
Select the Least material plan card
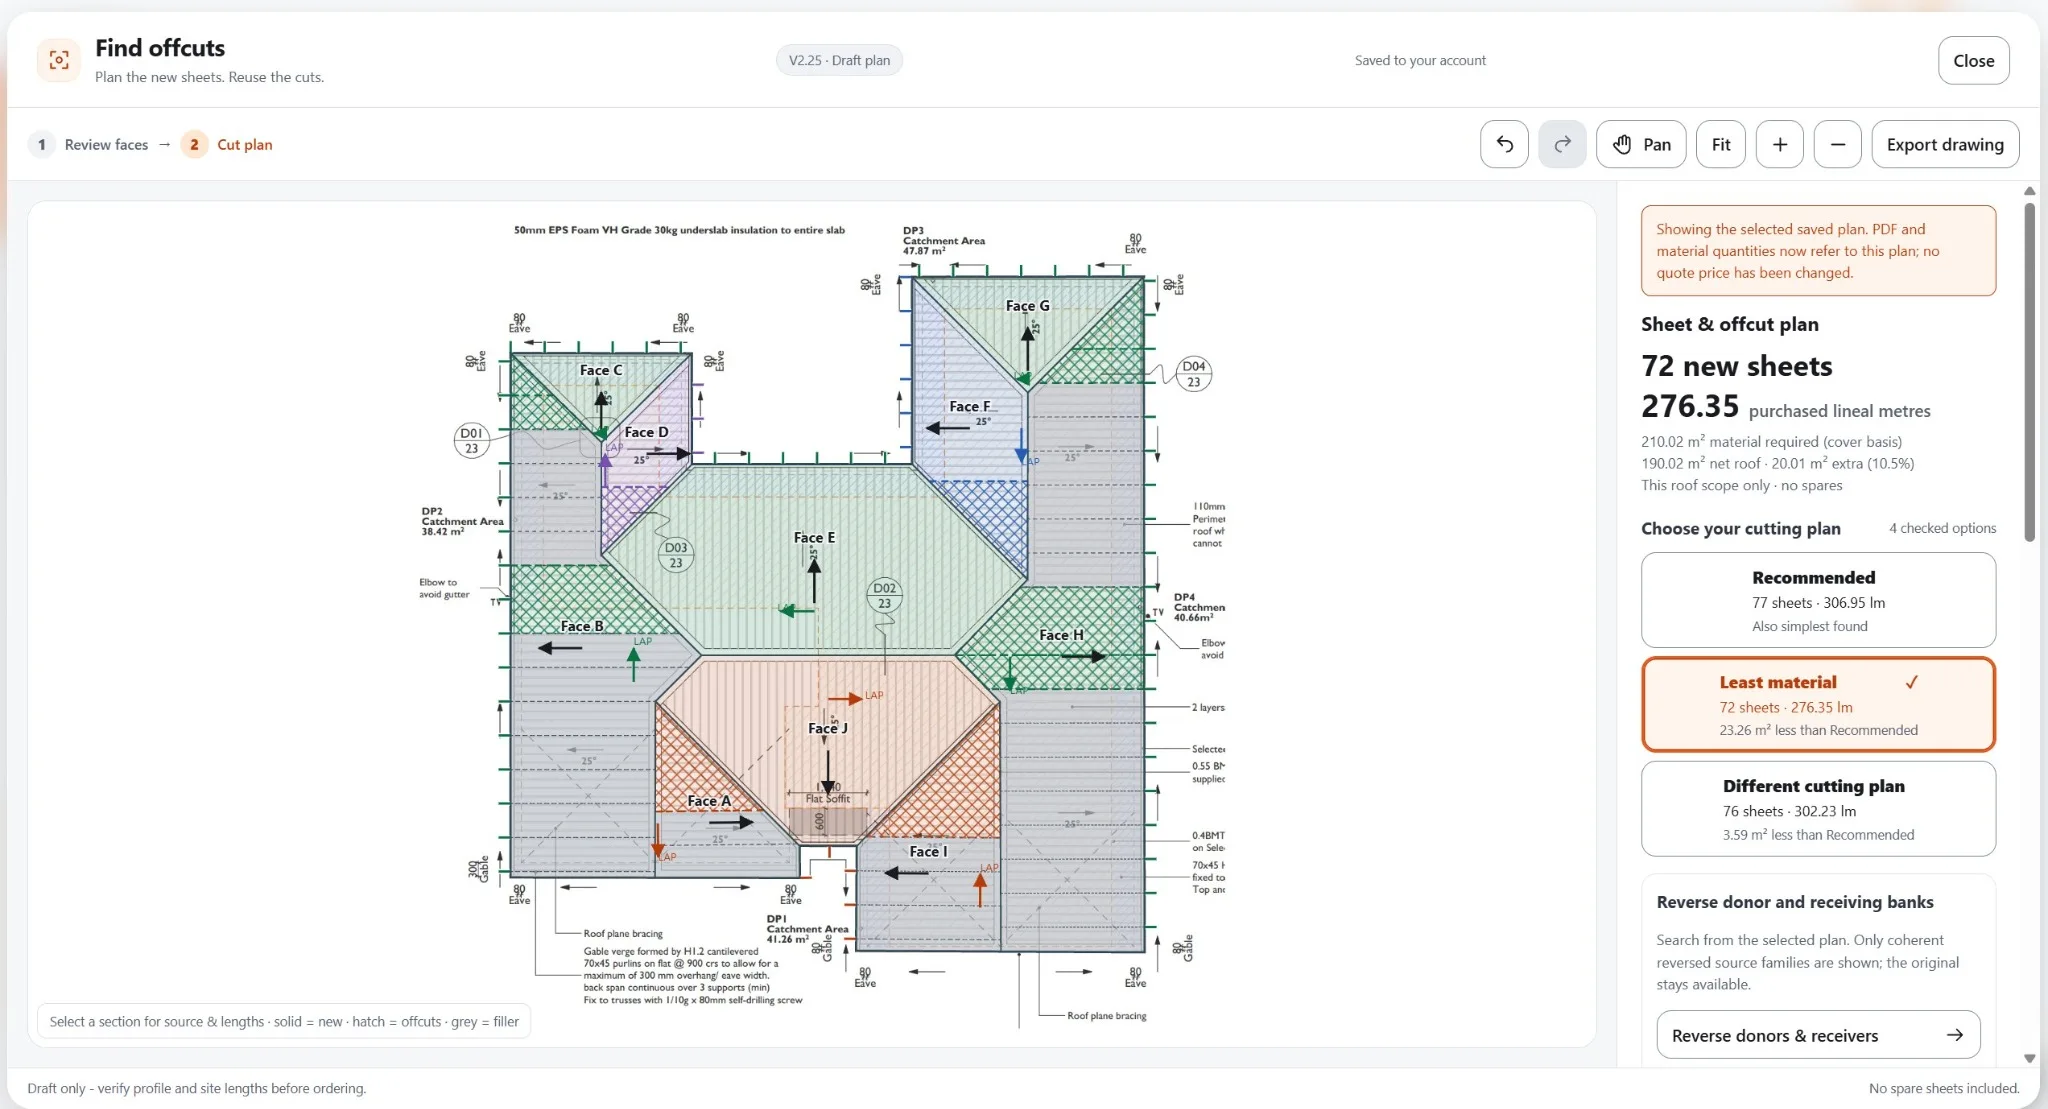[1817, 704]
